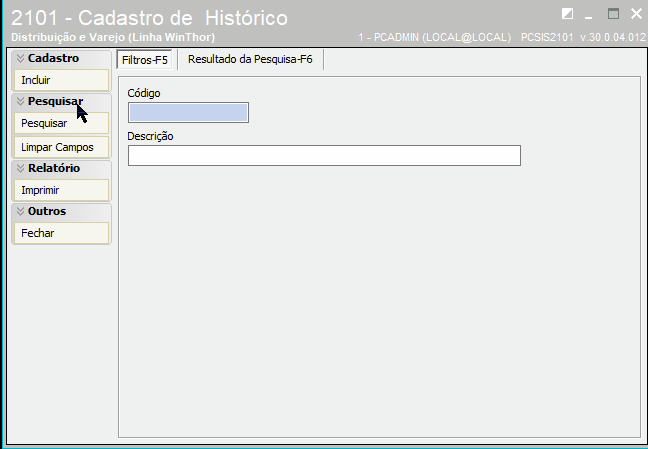The width and height of the screenshot is (648, 449).
Task: Click the Código field label
Action: pos(144,93)
